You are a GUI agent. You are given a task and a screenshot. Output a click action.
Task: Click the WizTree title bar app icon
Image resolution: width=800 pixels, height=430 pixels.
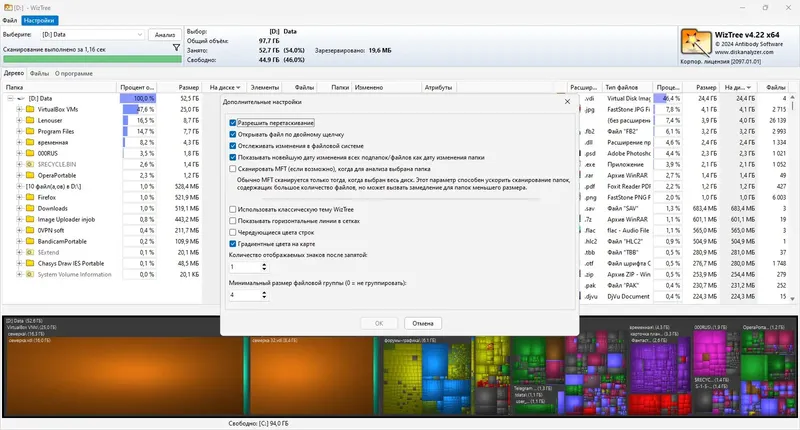click(8, 8)
